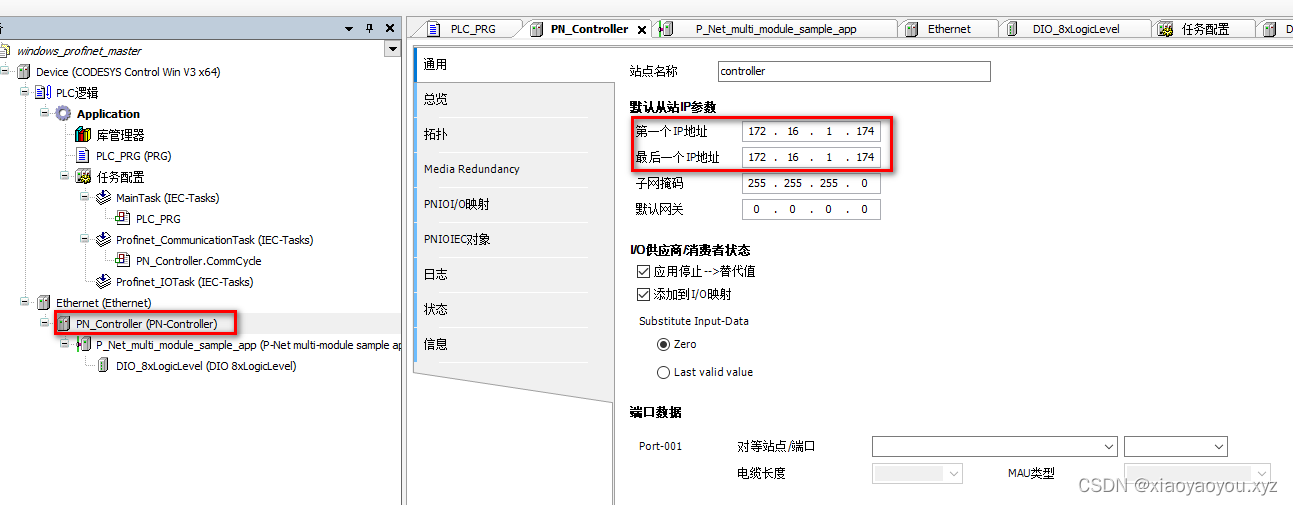1293x505 pixels.
Task: Click the PLC_PRG (PRG) document icon
Action: point(83,156)
